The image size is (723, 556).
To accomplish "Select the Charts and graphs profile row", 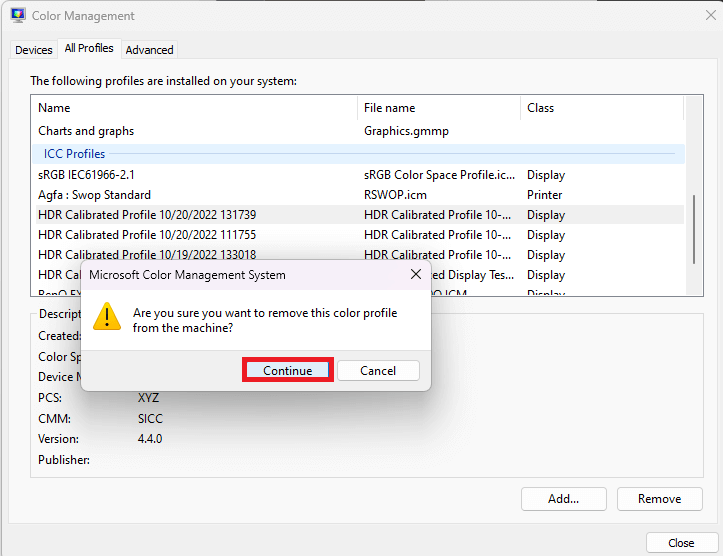I will [x=358, y=131].
